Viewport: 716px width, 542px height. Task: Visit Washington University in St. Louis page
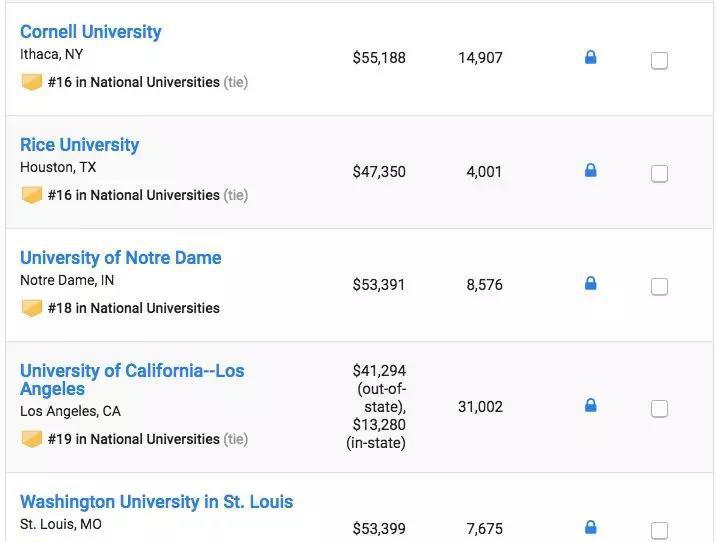coord(156,502)
